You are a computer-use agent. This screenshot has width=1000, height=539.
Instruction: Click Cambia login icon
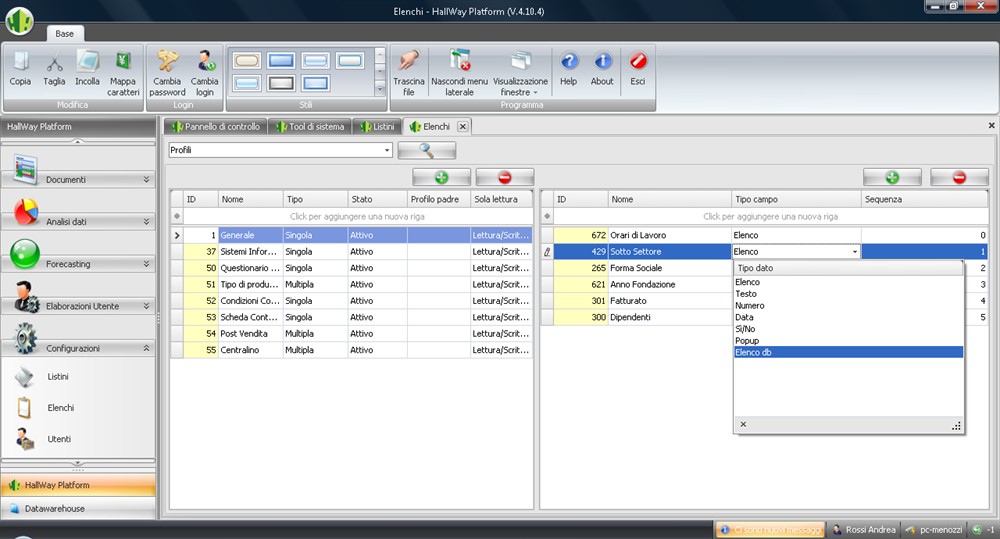[x=205, y=73]
